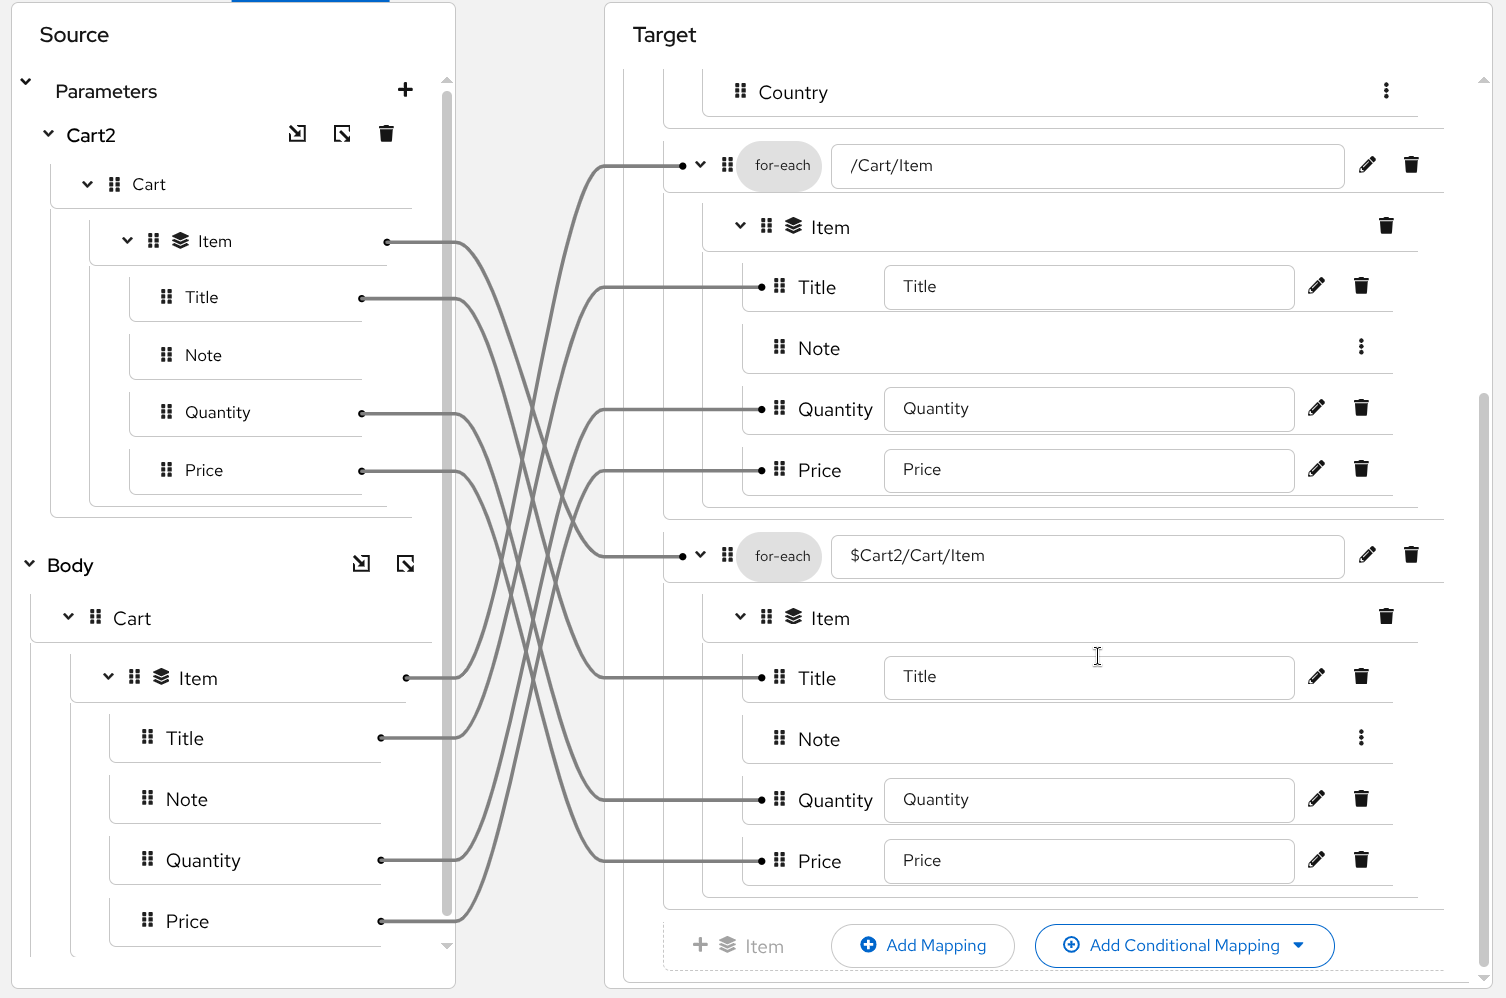Image resolution: width=1506 pixels, height=998 pixels.
Task: Click the pencil icon beside the first Quantity field
Action: [1317, 408]
